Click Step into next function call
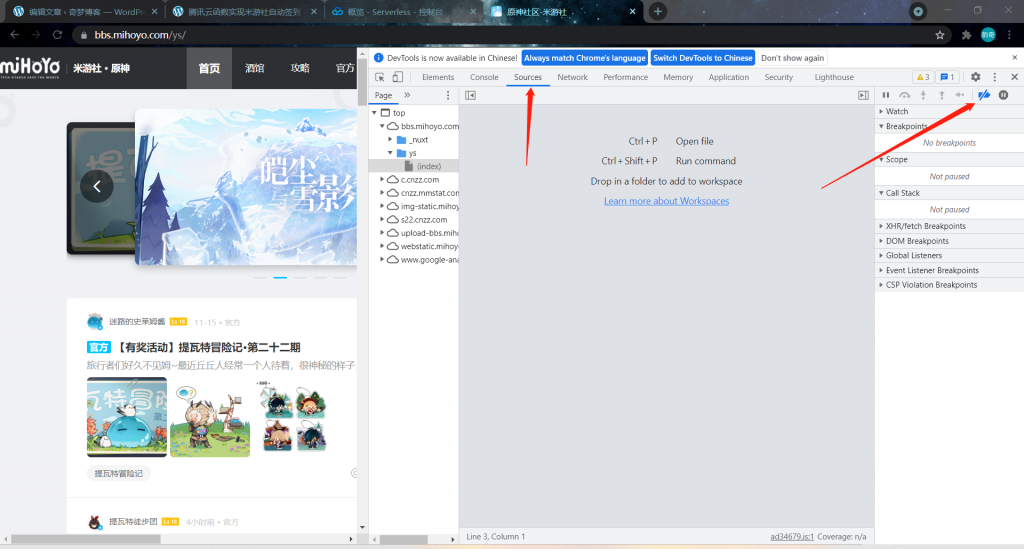This screenshot has width=1024, height=549. [x=923, y=95]
